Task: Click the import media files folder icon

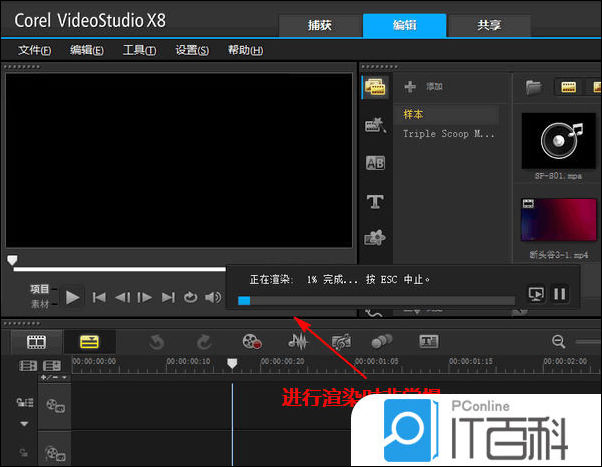Action: click(534, 87)
